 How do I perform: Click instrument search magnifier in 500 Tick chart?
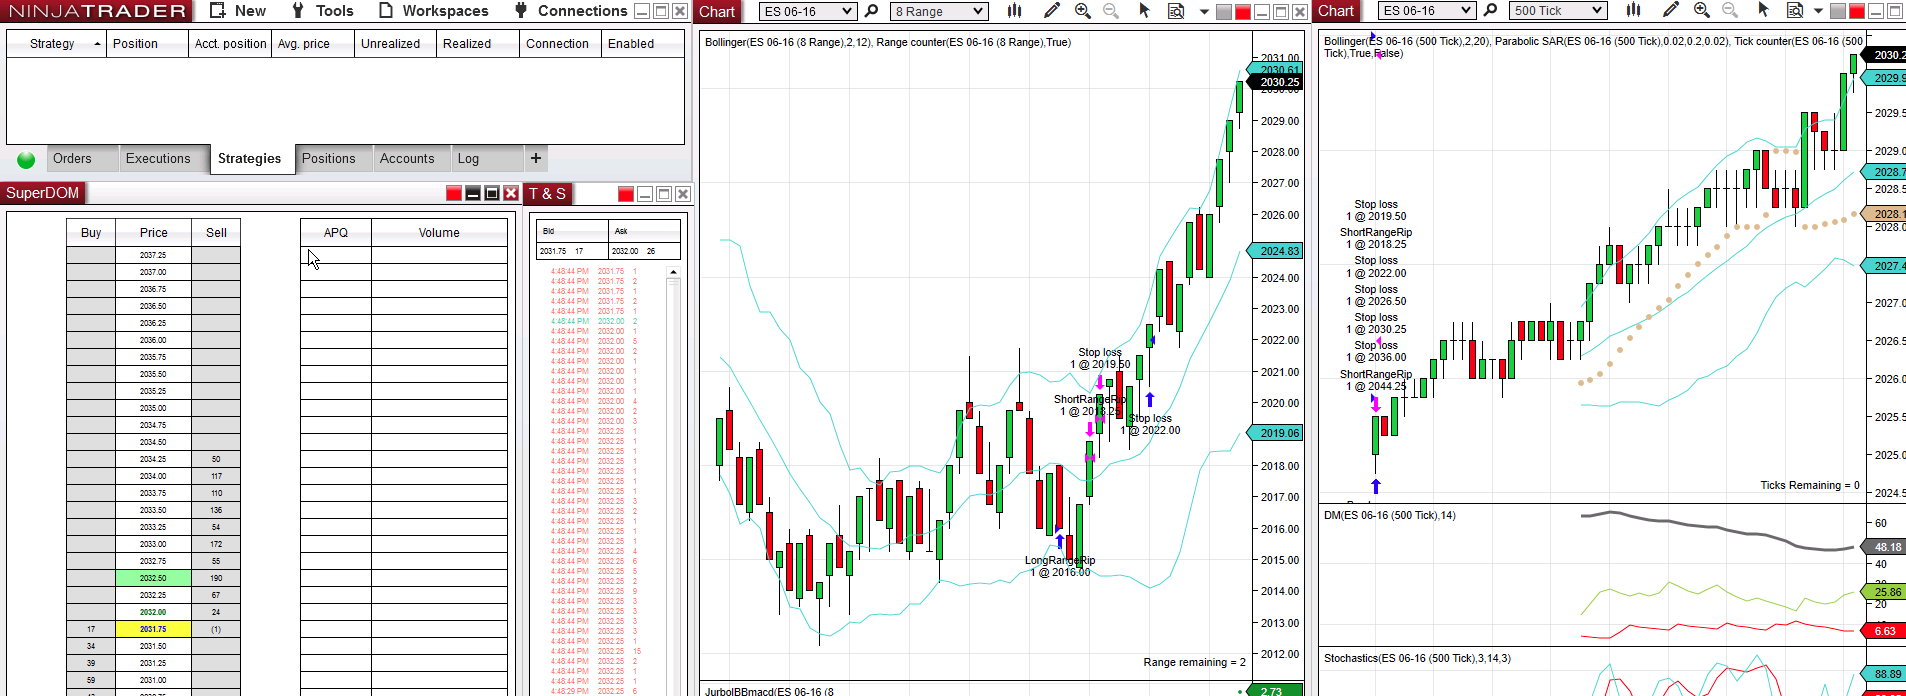[1491, 11]
